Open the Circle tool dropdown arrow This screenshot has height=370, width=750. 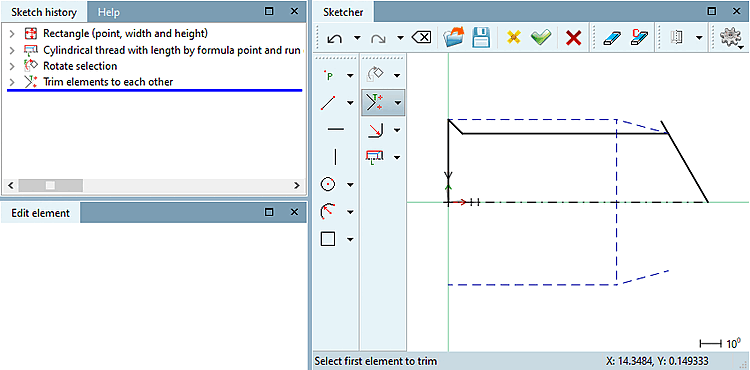click(x=350, y=185)
